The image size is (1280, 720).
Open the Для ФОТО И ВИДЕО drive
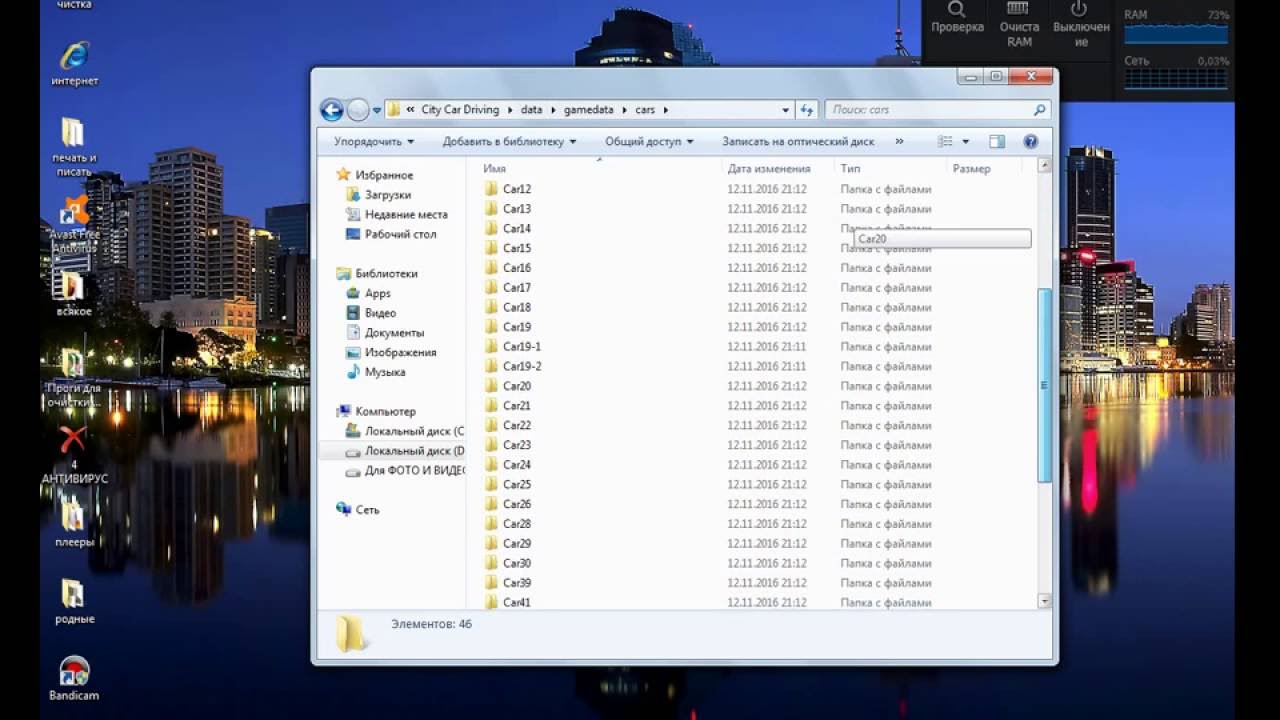[414, 470]
